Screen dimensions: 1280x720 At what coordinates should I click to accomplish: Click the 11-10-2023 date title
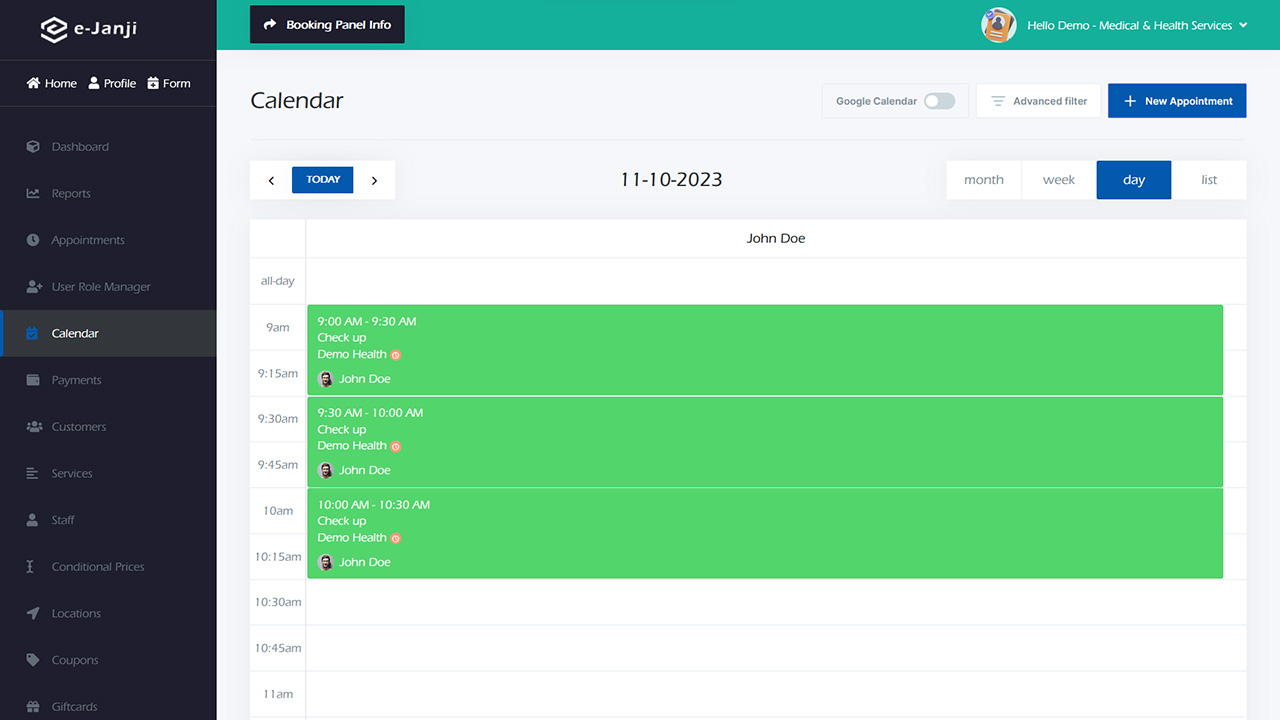[x=671, y=180]
